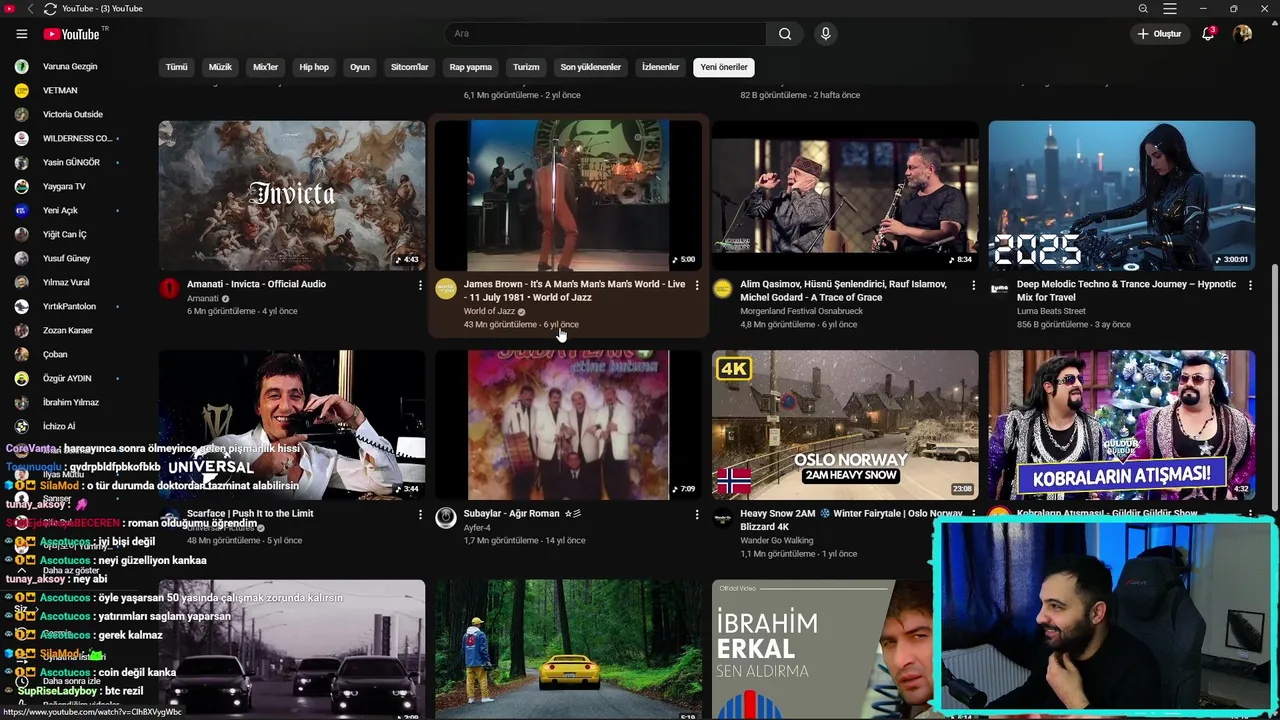Open the YouTube hamburger guide menu
Image resolution: width=1280 pixels, height=720 pixels.
coord(21,34)
